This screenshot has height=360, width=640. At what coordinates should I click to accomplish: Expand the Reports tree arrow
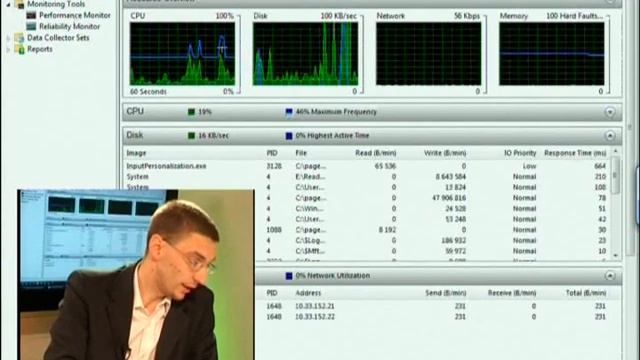pos(8,49)
